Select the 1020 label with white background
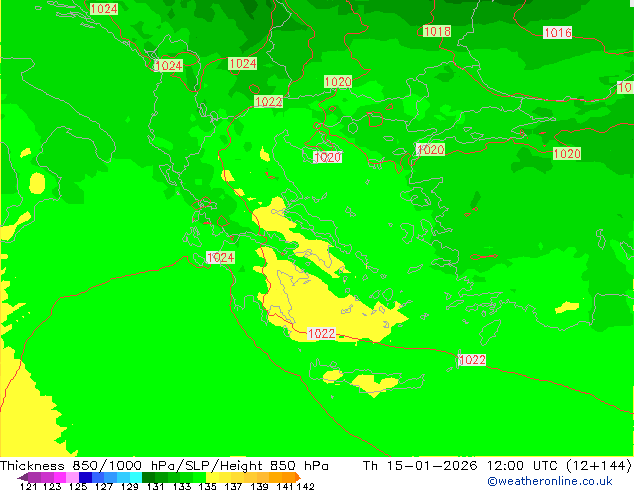The image size is (634, 490). coord(327,157)
